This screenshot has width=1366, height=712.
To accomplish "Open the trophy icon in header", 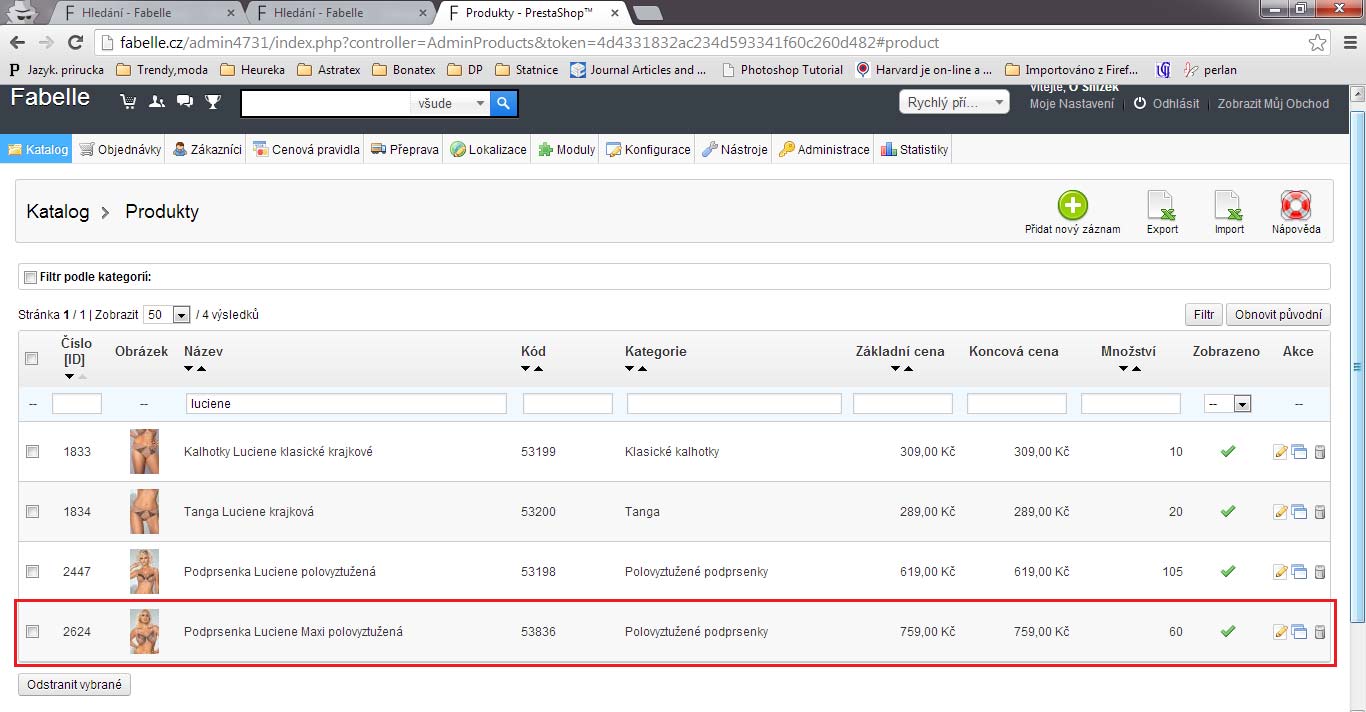I will point(213,101).
